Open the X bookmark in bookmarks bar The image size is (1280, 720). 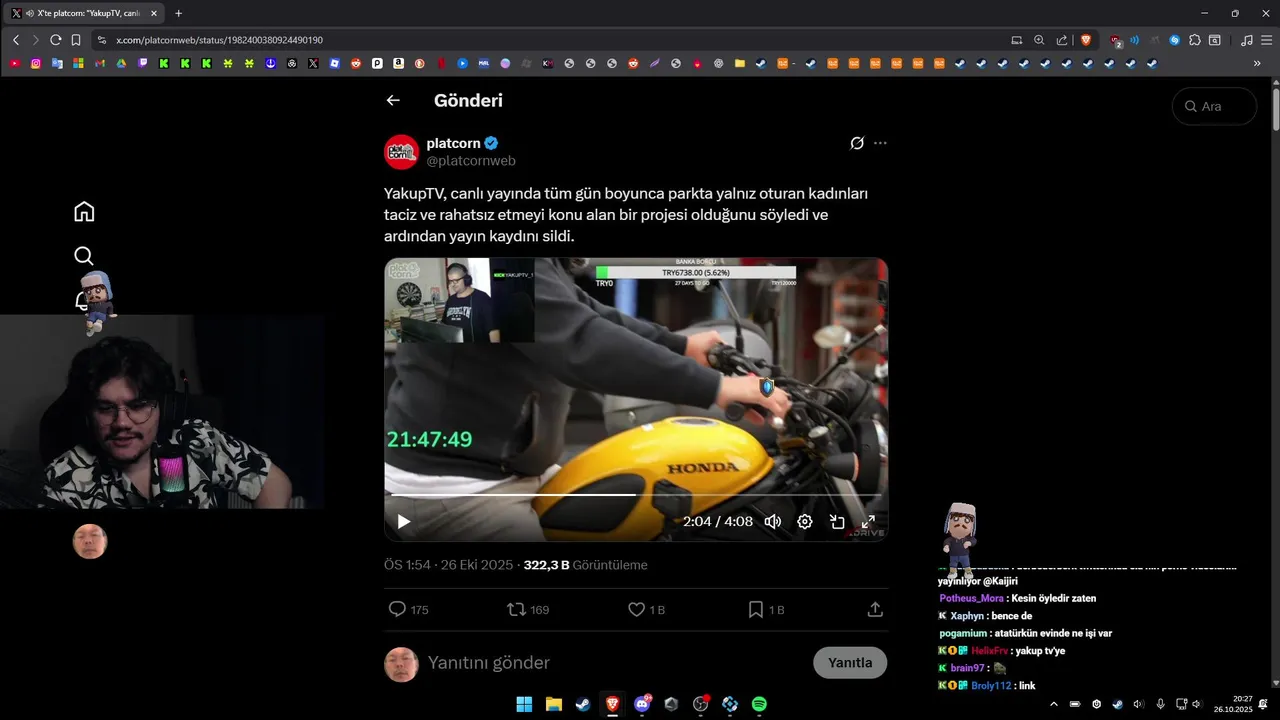(x=313, y=63)
